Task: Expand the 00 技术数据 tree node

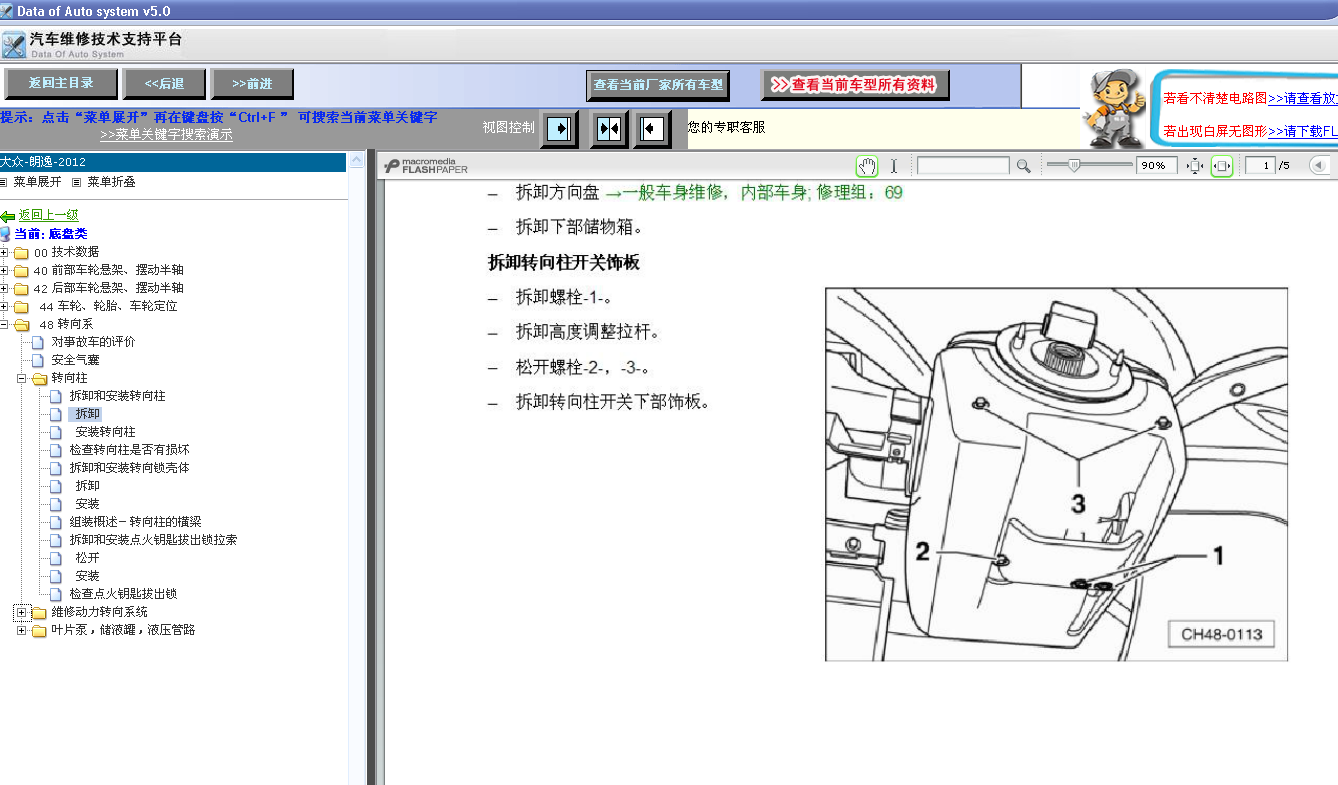Action: click(4, 252)
